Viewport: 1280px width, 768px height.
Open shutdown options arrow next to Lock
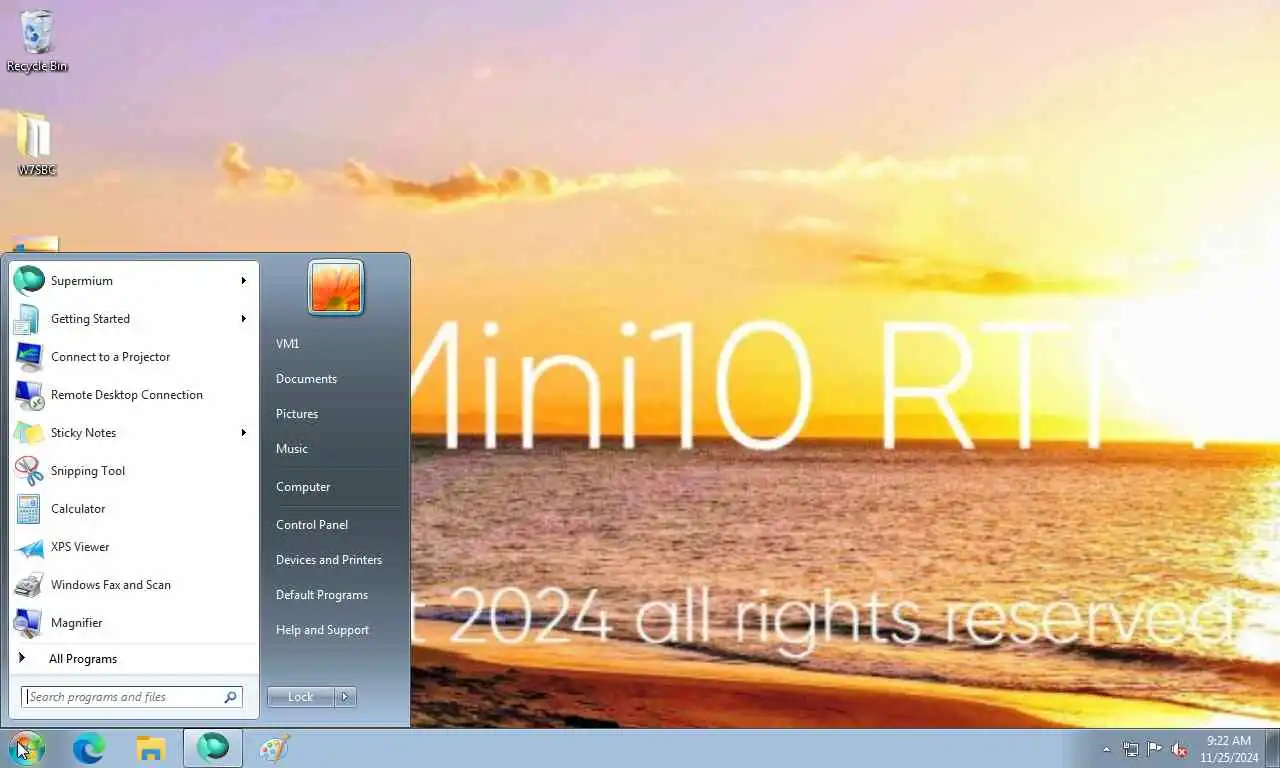[x=345, y=697]
